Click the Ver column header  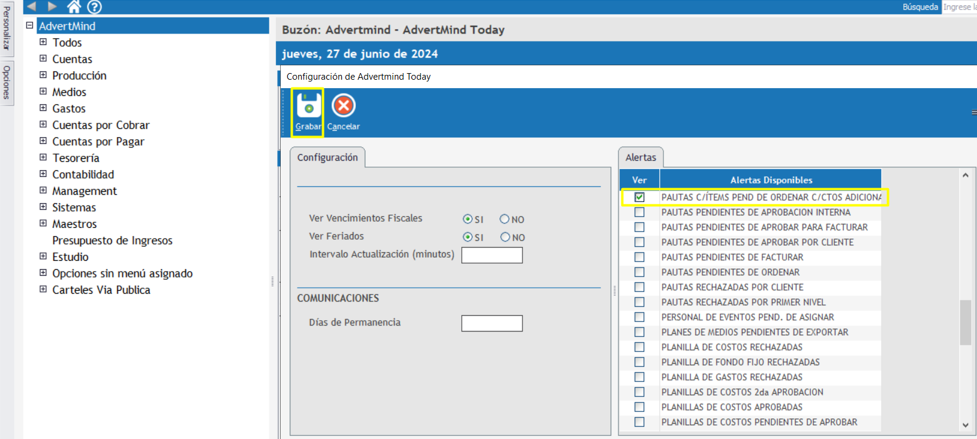click(x=639, y=180)
